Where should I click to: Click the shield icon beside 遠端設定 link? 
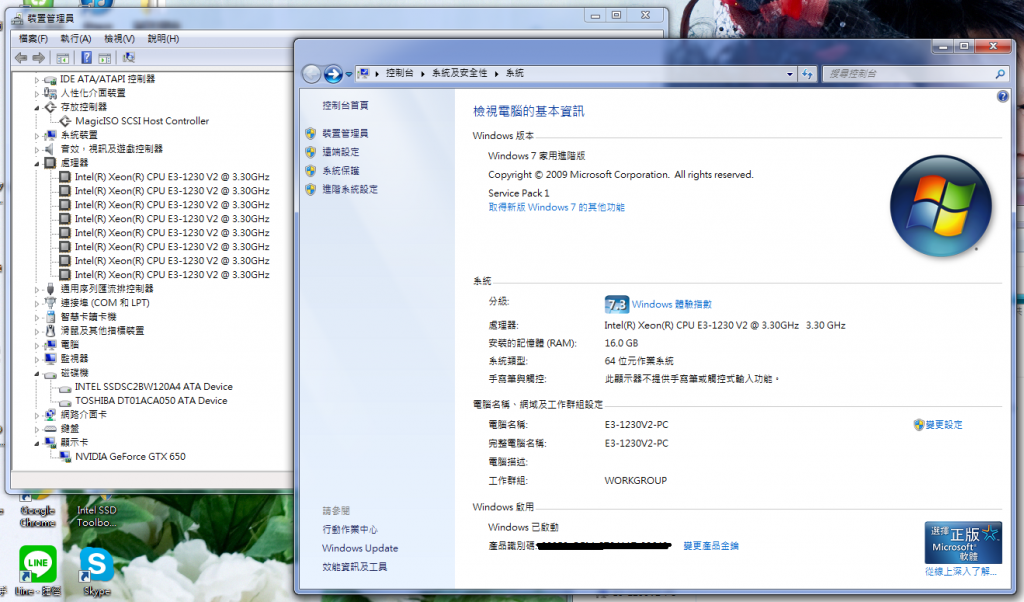click(310, 152)
